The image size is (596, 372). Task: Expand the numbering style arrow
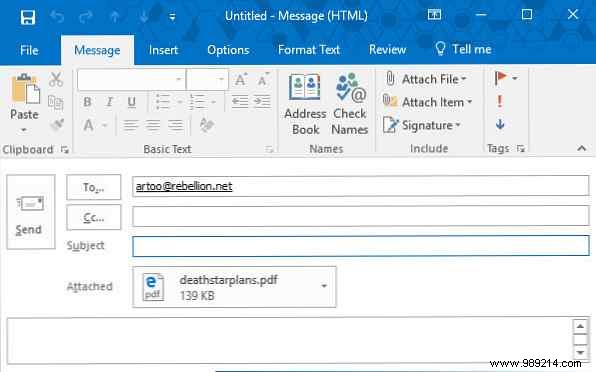click(214, 102)
